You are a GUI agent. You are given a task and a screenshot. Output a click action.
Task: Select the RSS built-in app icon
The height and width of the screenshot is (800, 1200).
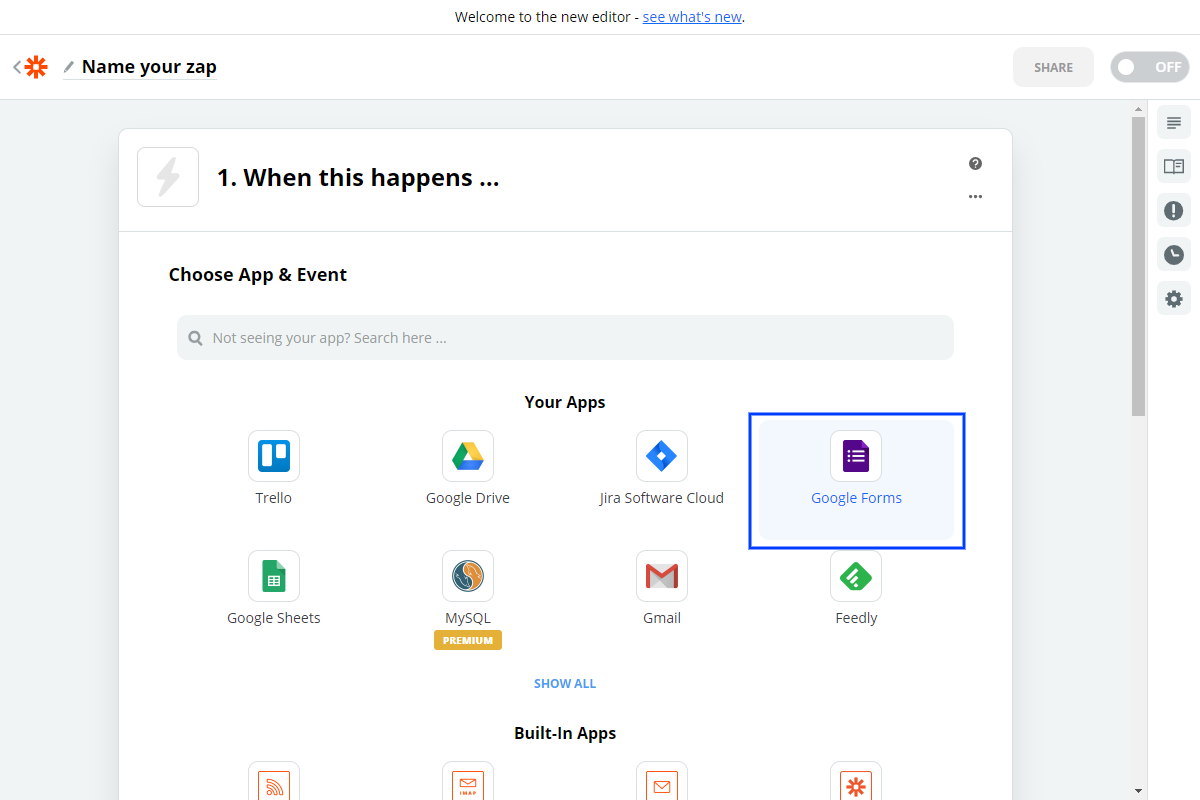pos(274,781)
